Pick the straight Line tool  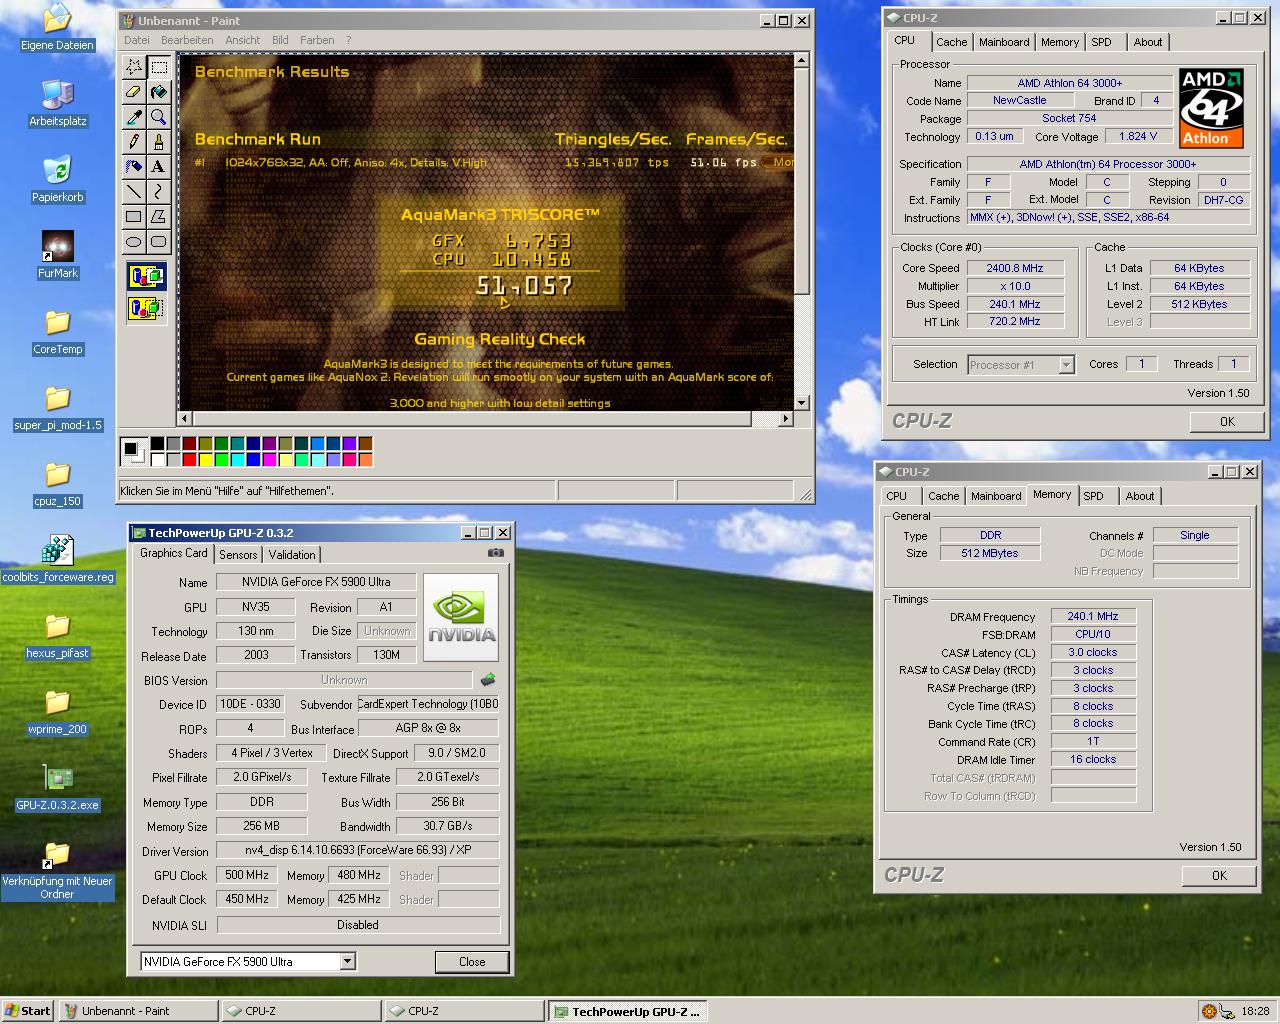134,191
